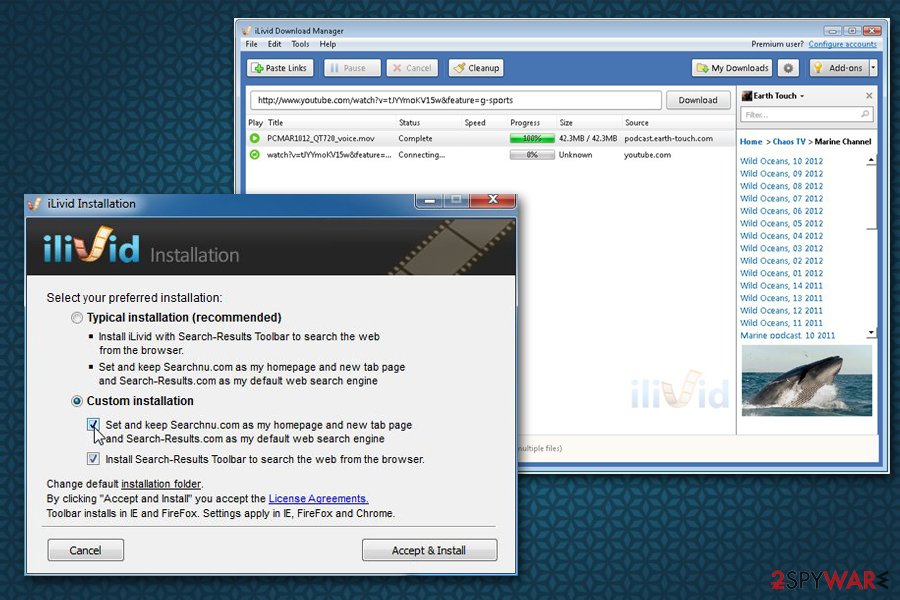The height and width of the screenshot is (600, 900).
Task: Uncheck Set and keep Searchnu.com homepage checkbox
Action: (x=93, y=424)
